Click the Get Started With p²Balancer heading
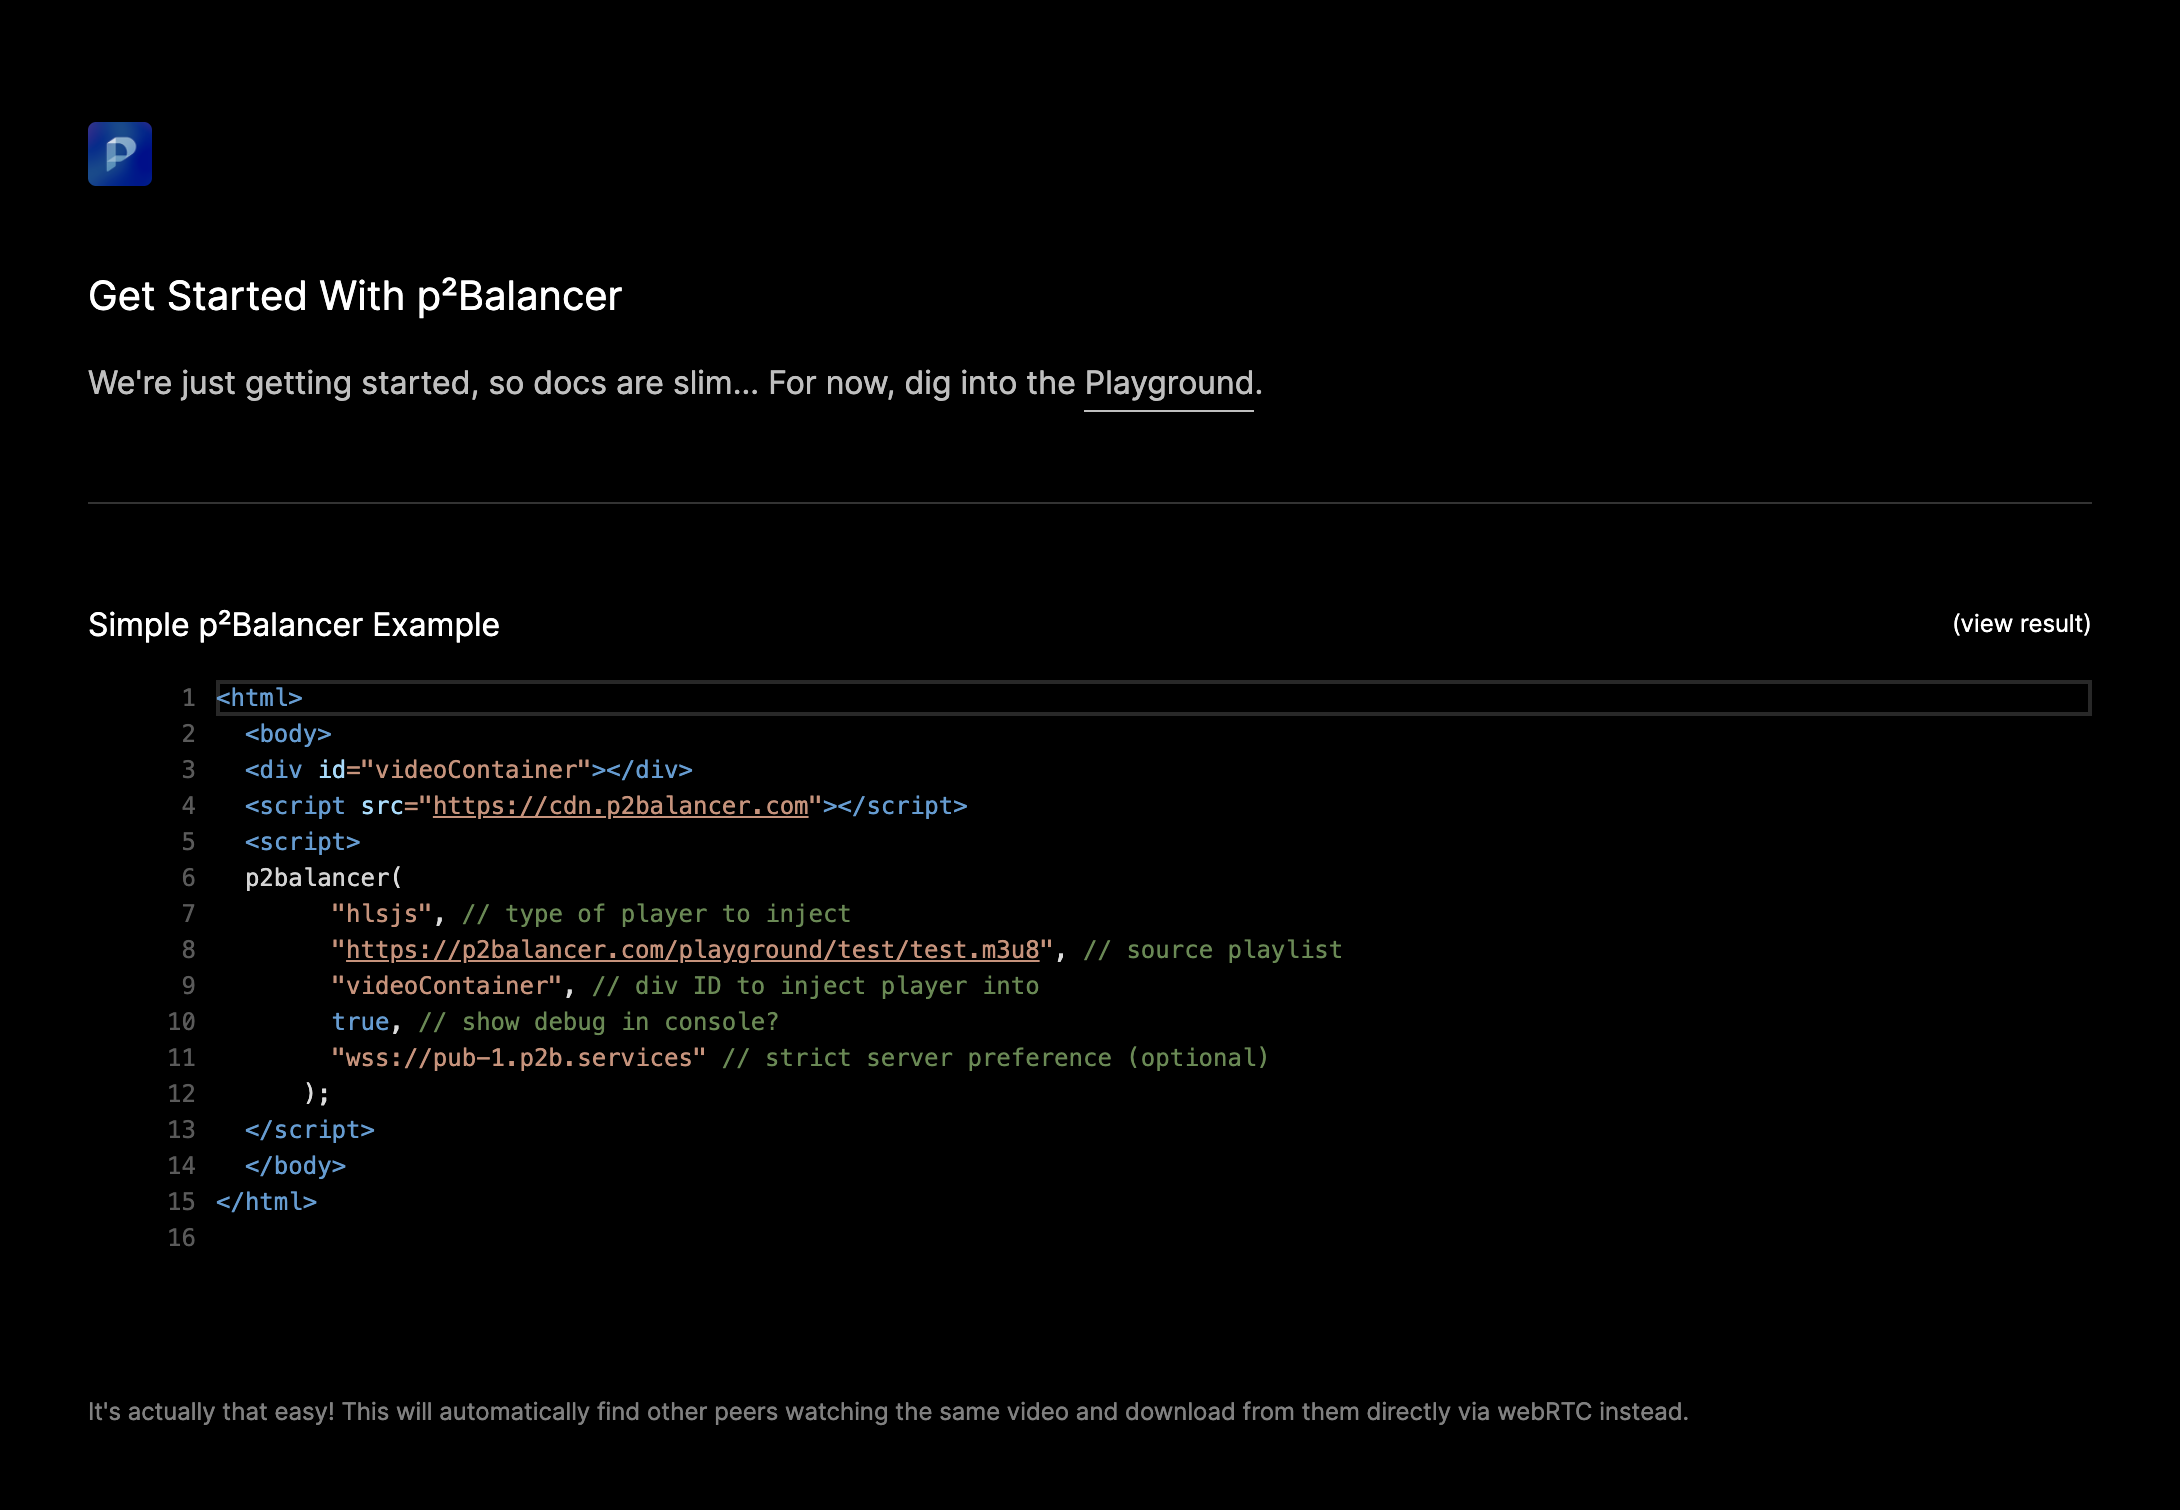Image resolution: width=2180 pixels, height=1510 pixels. [x=354, y=296]
